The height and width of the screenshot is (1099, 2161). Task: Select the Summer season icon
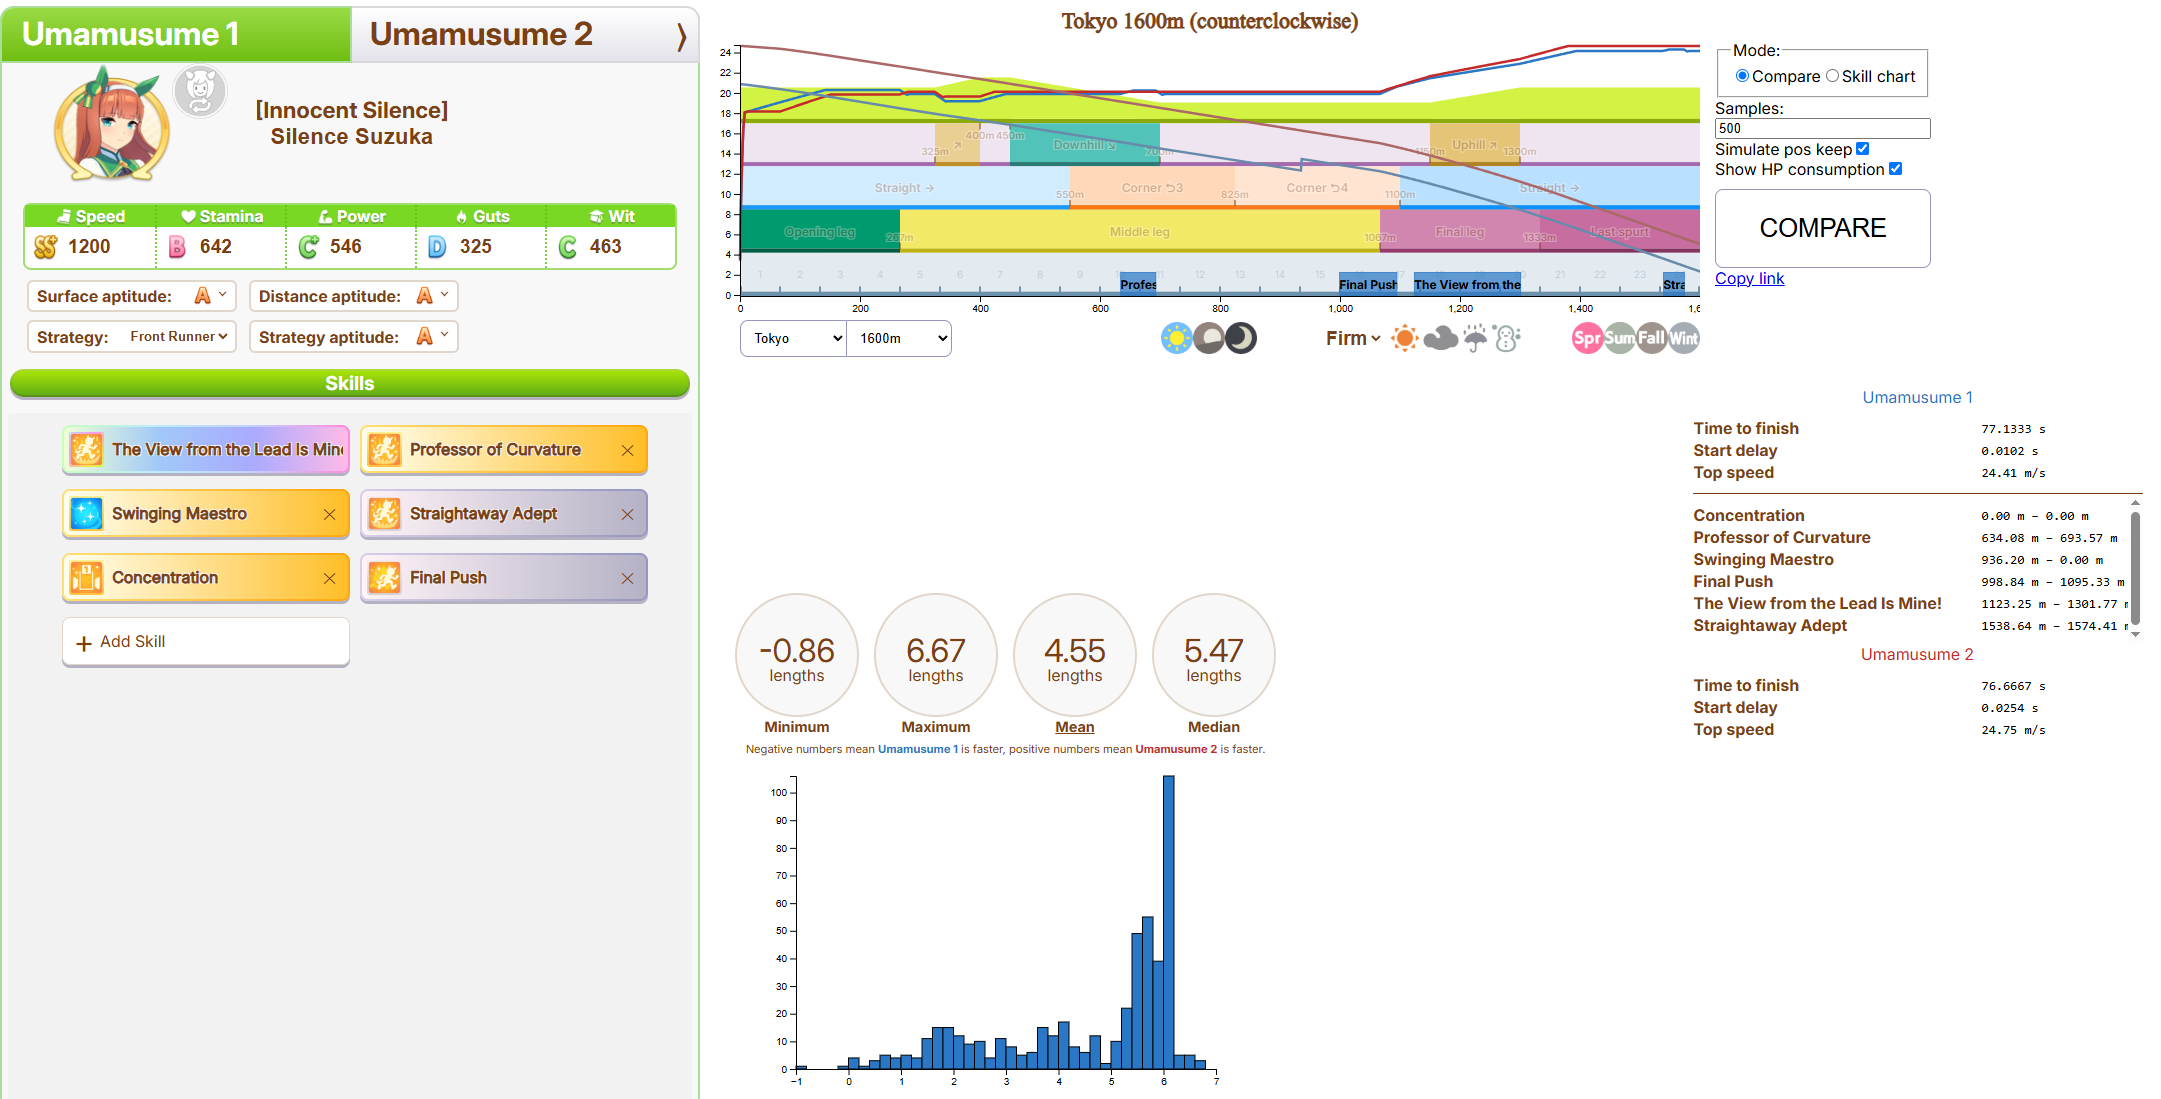tap(1620, 338)
